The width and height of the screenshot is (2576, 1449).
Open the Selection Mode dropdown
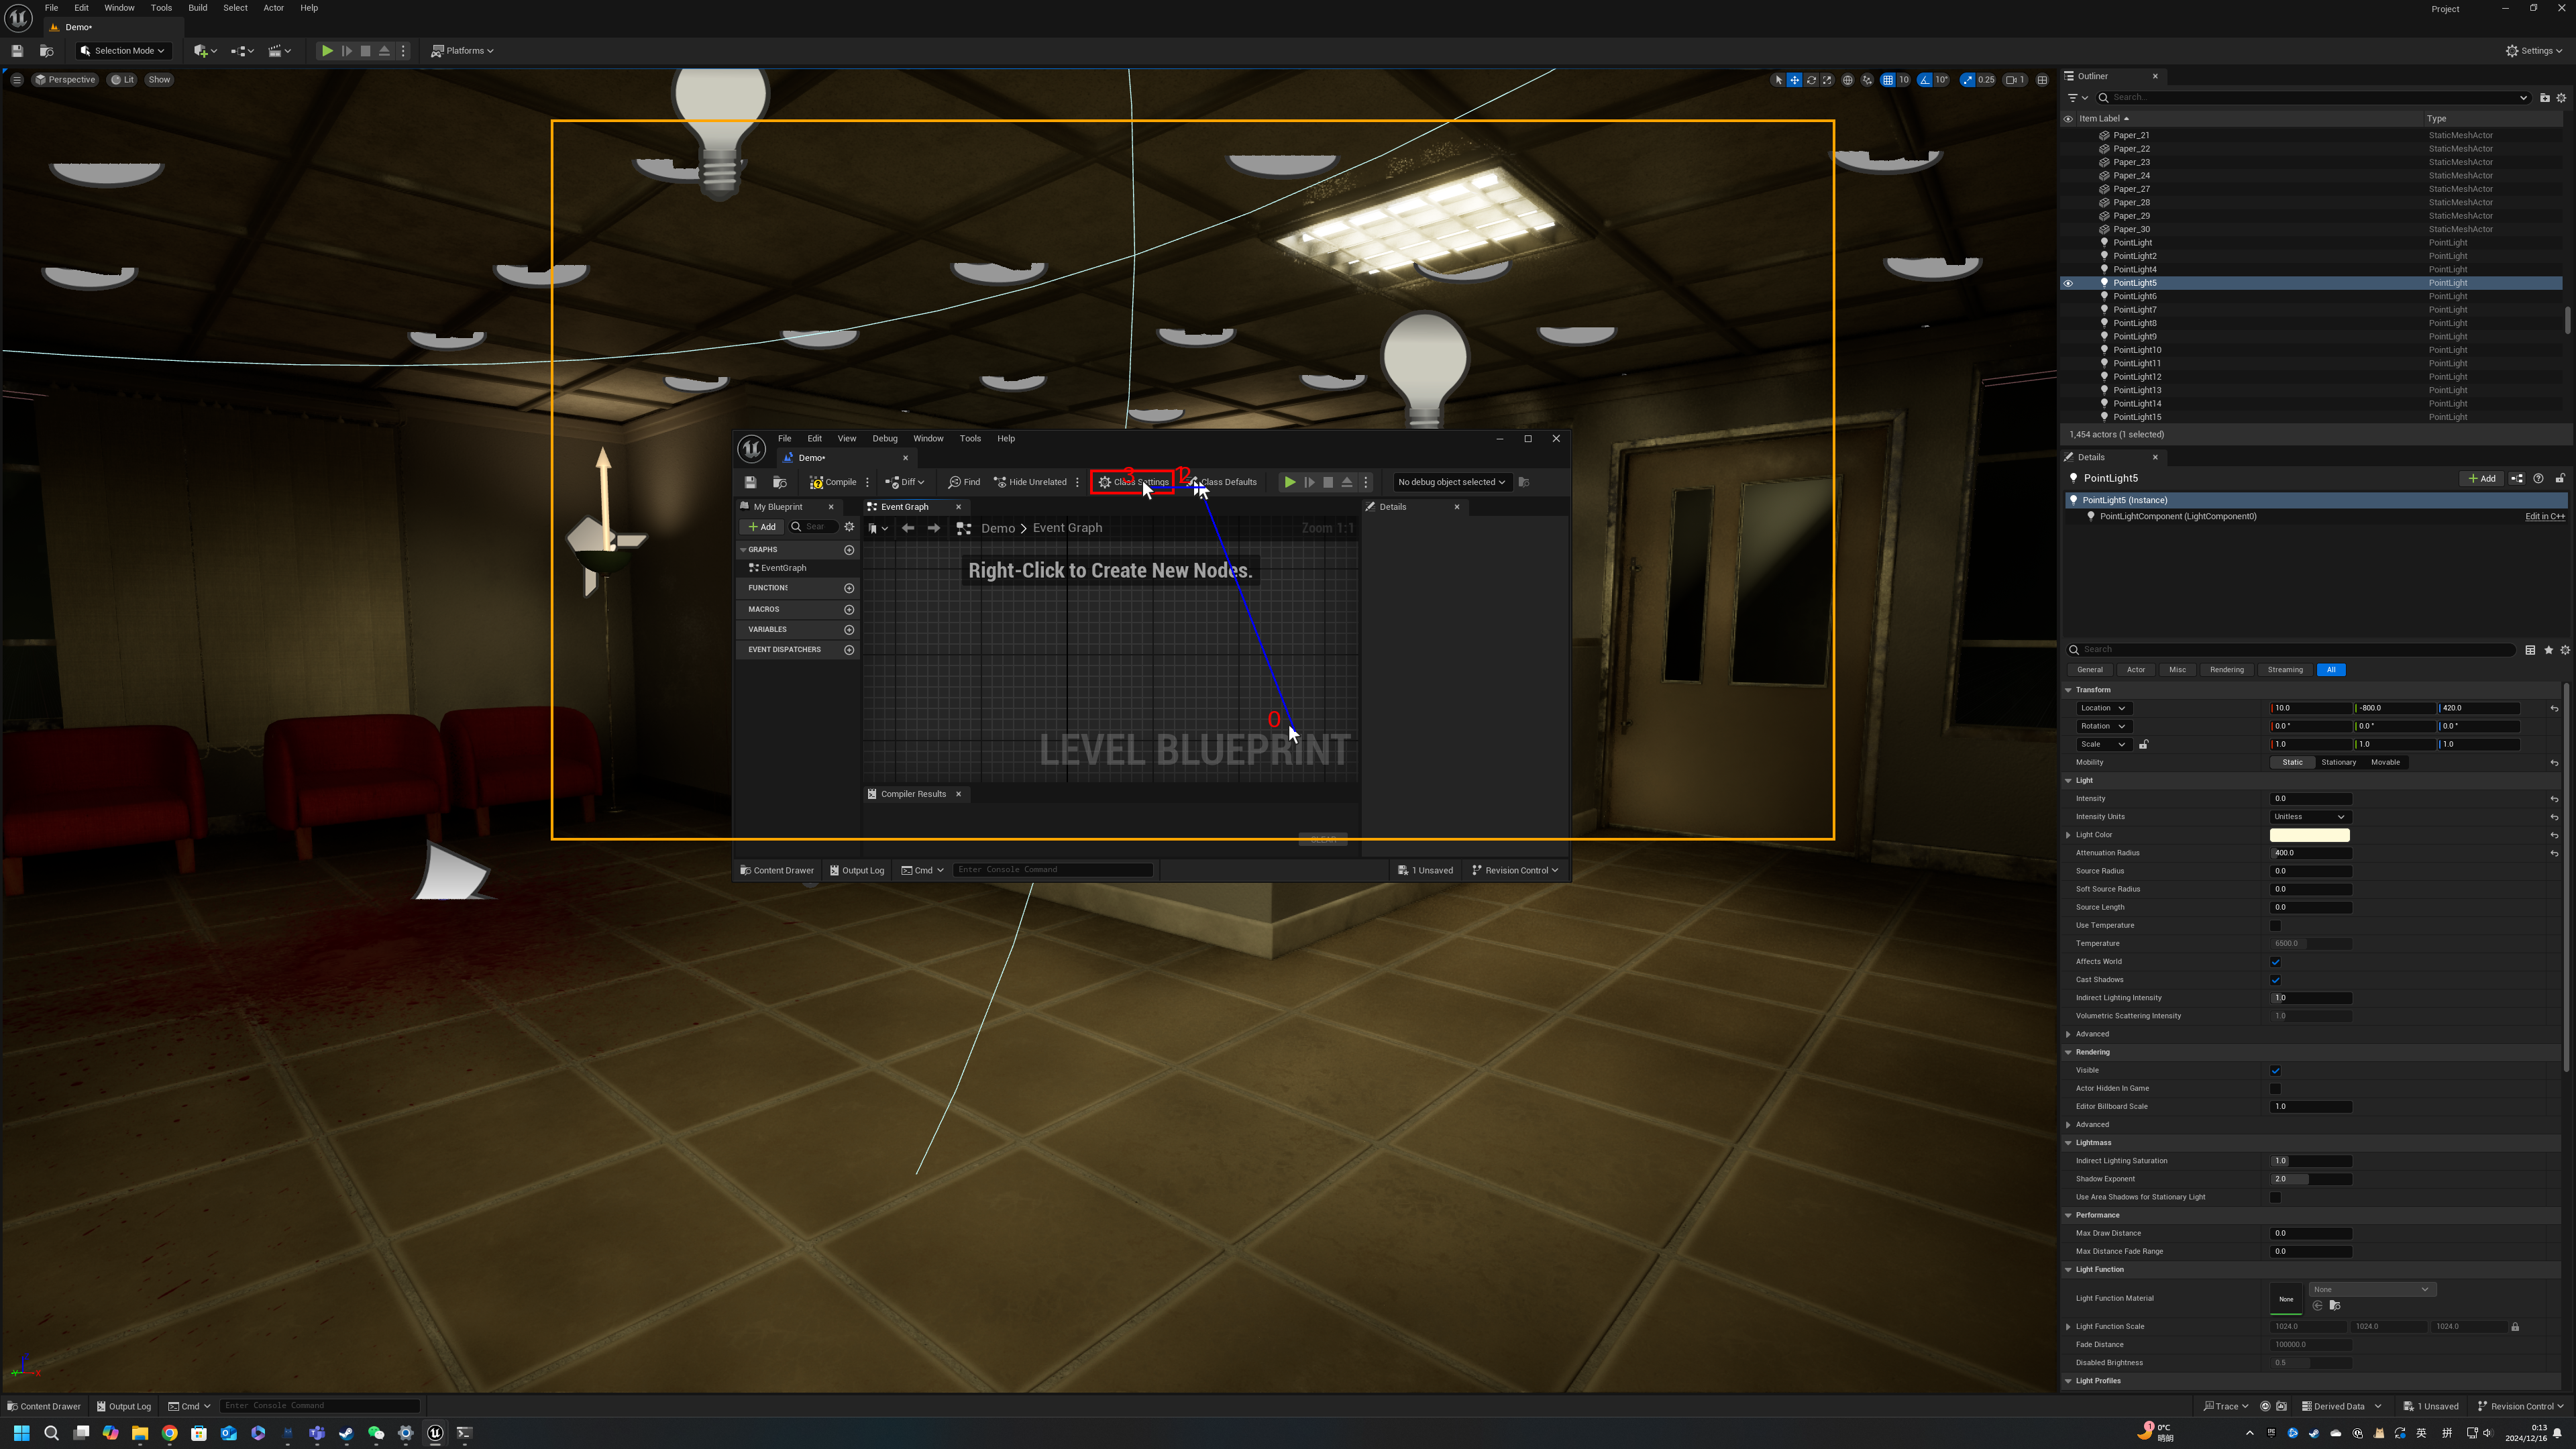[122, 51]
